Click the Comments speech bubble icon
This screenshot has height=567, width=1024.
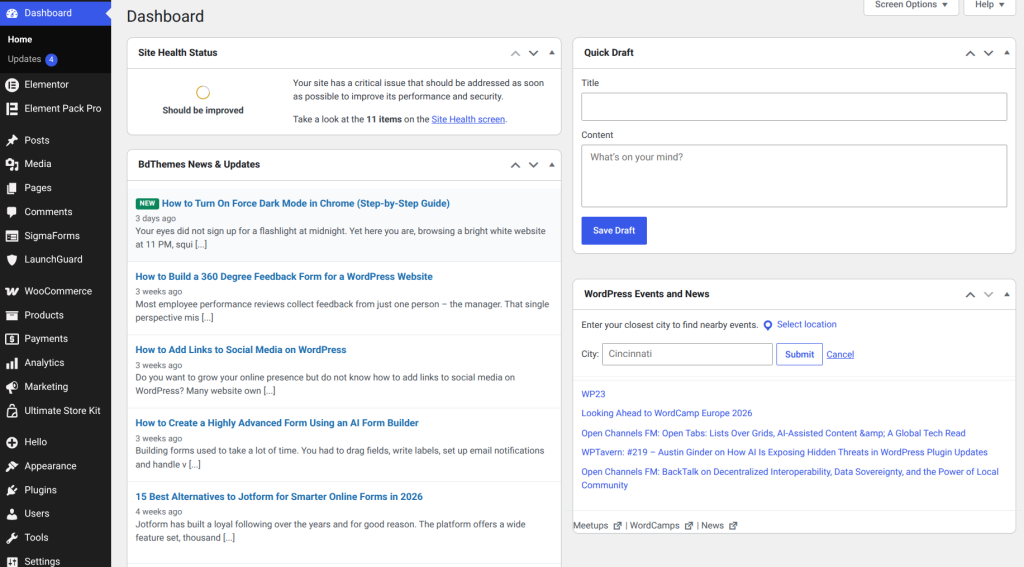(12, 212)
